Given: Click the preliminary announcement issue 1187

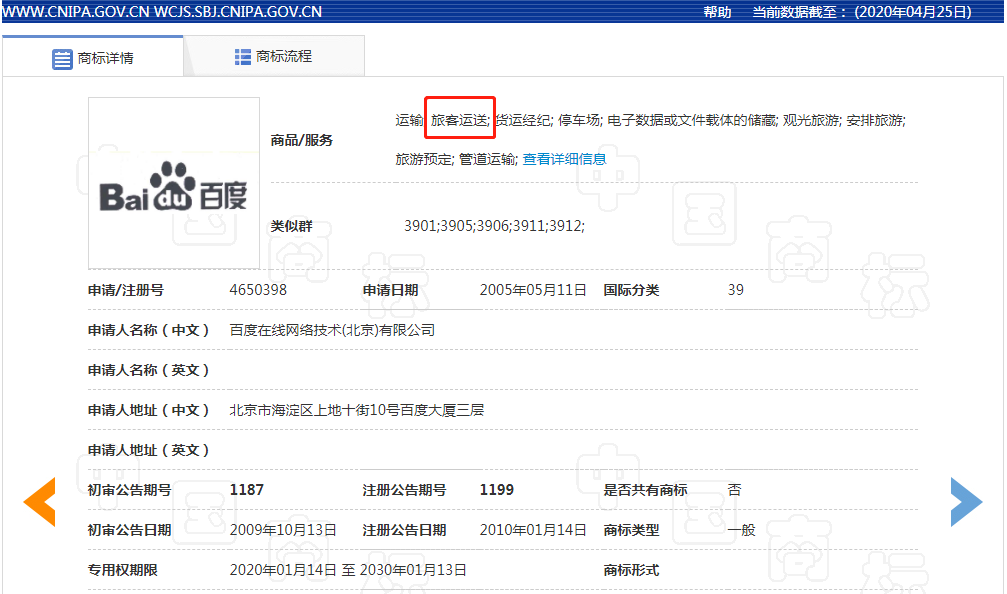Looking at the screenshot, I should point(247,490).
